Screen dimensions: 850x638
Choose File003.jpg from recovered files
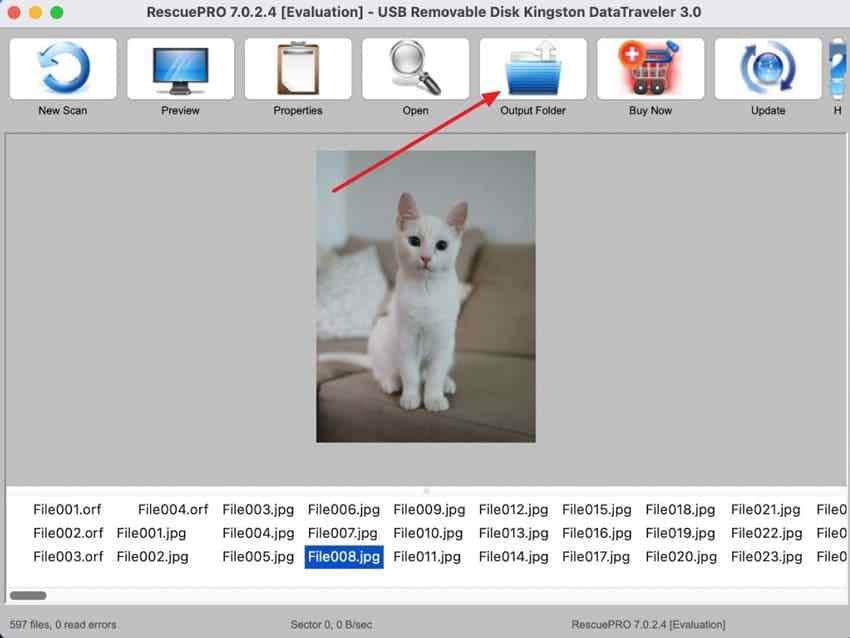coord(258,510)
